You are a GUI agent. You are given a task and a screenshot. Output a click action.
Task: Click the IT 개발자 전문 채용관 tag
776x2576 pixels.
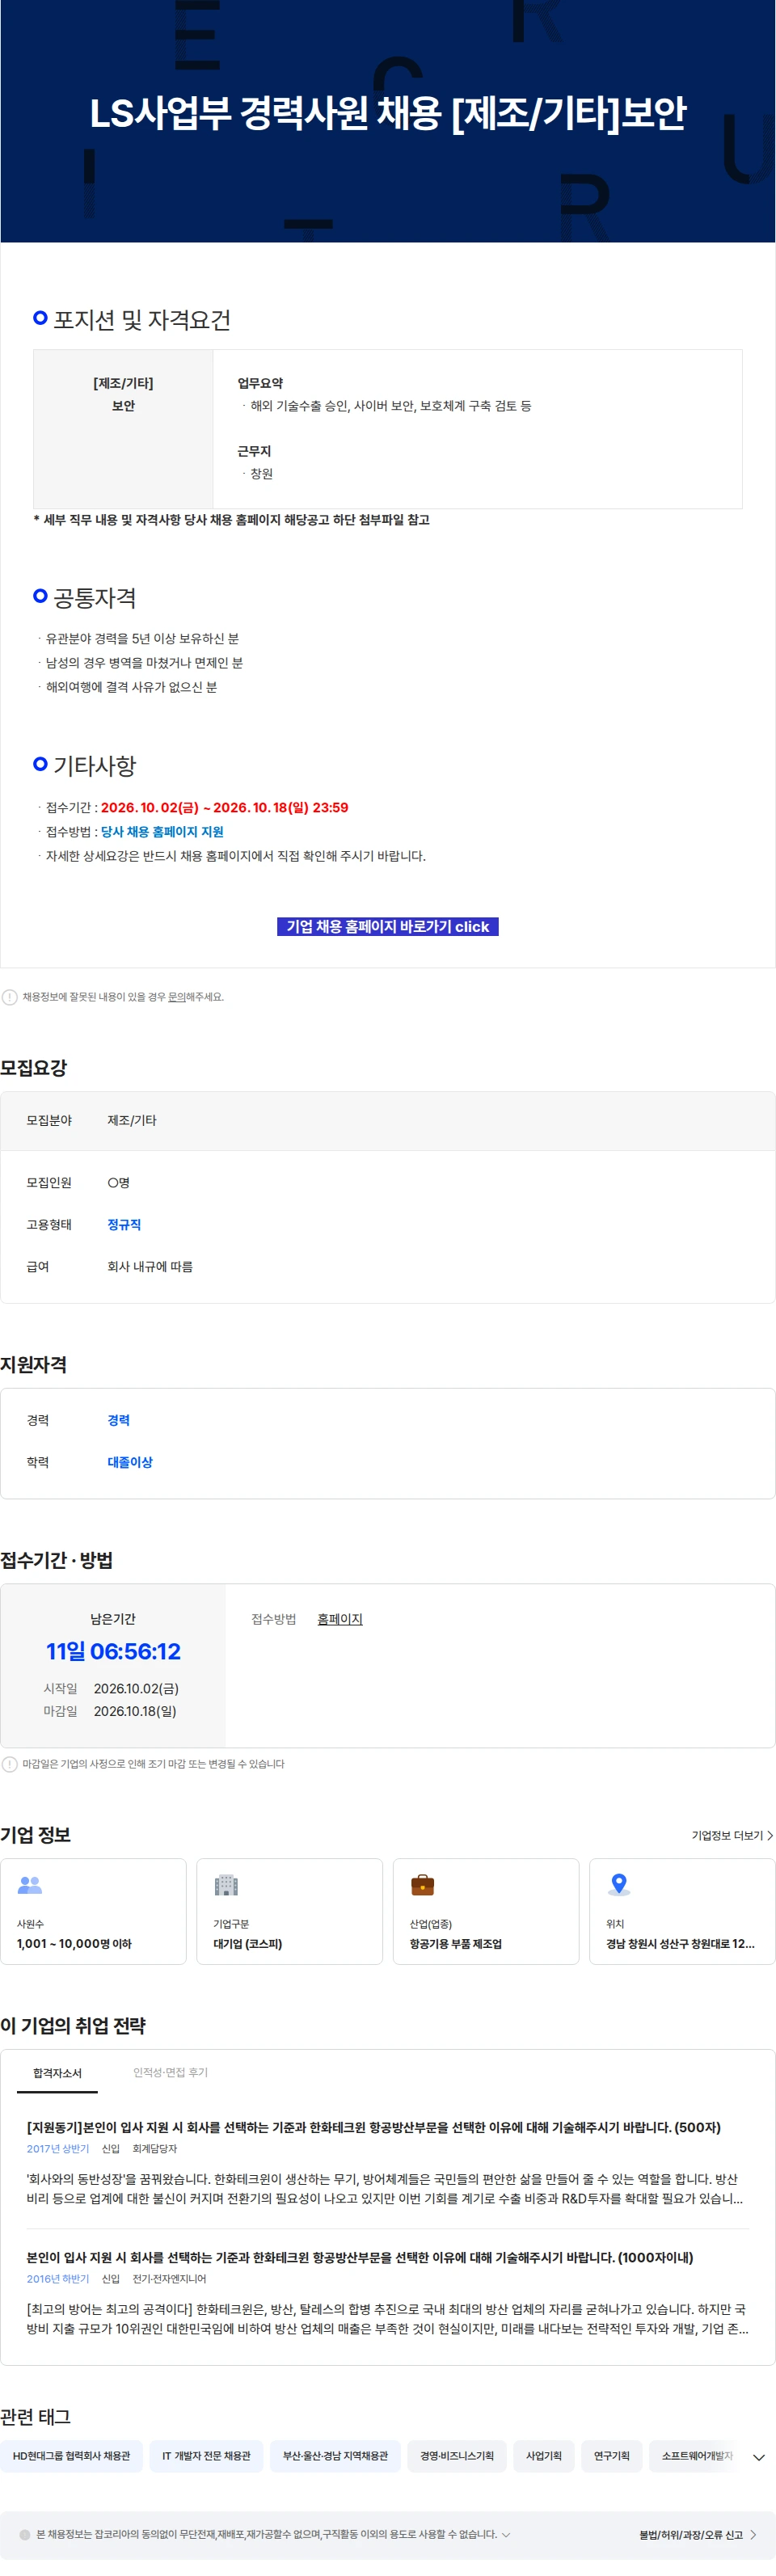[206, 2456]
